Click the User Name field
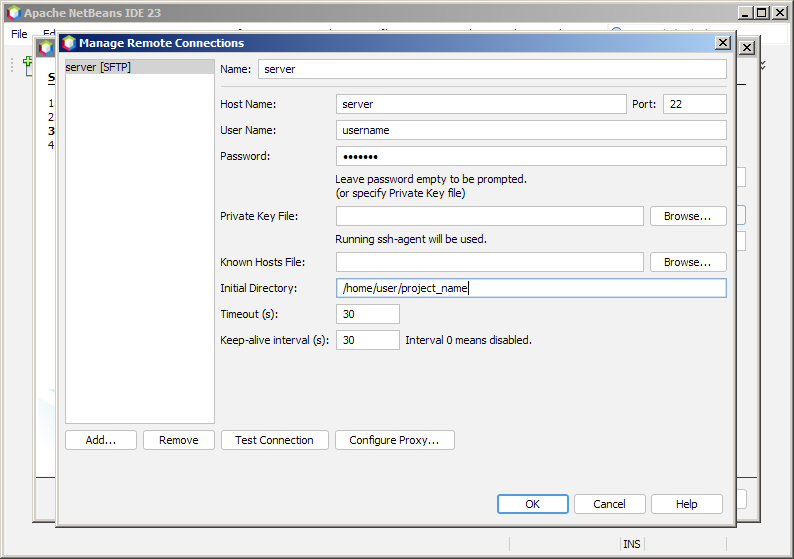The width and height of the screenshot is (794, 559). click(x=530, y=130)
